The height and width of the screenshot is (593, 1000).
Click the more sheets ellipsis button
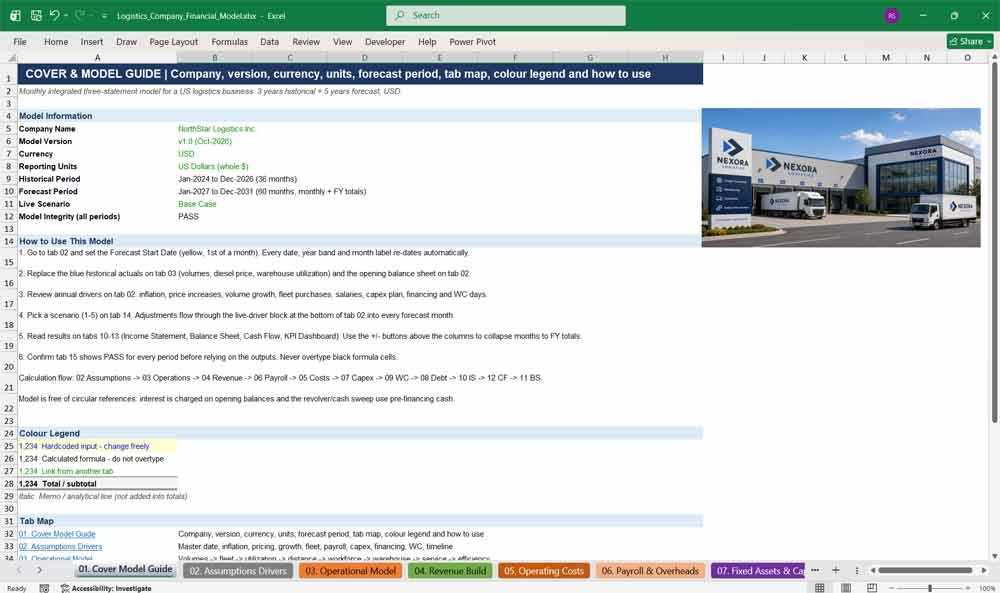pos(814,570)
